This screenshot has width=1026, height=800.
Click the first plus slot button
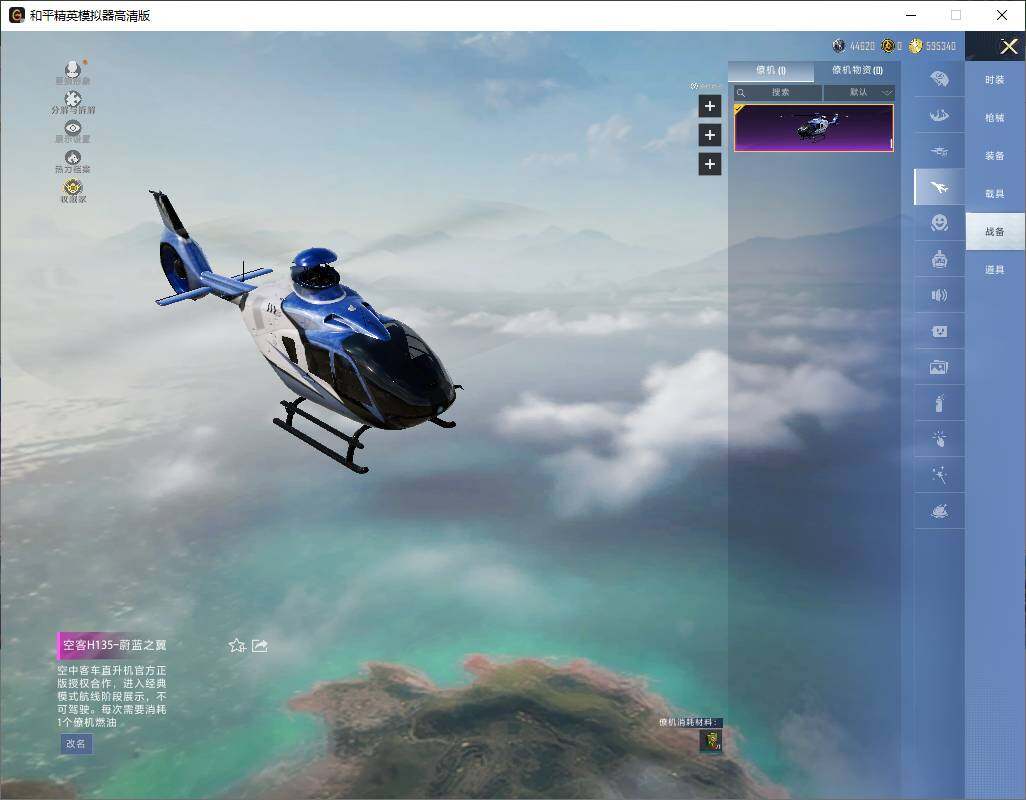pyautogui.click(x=709, y=106)
